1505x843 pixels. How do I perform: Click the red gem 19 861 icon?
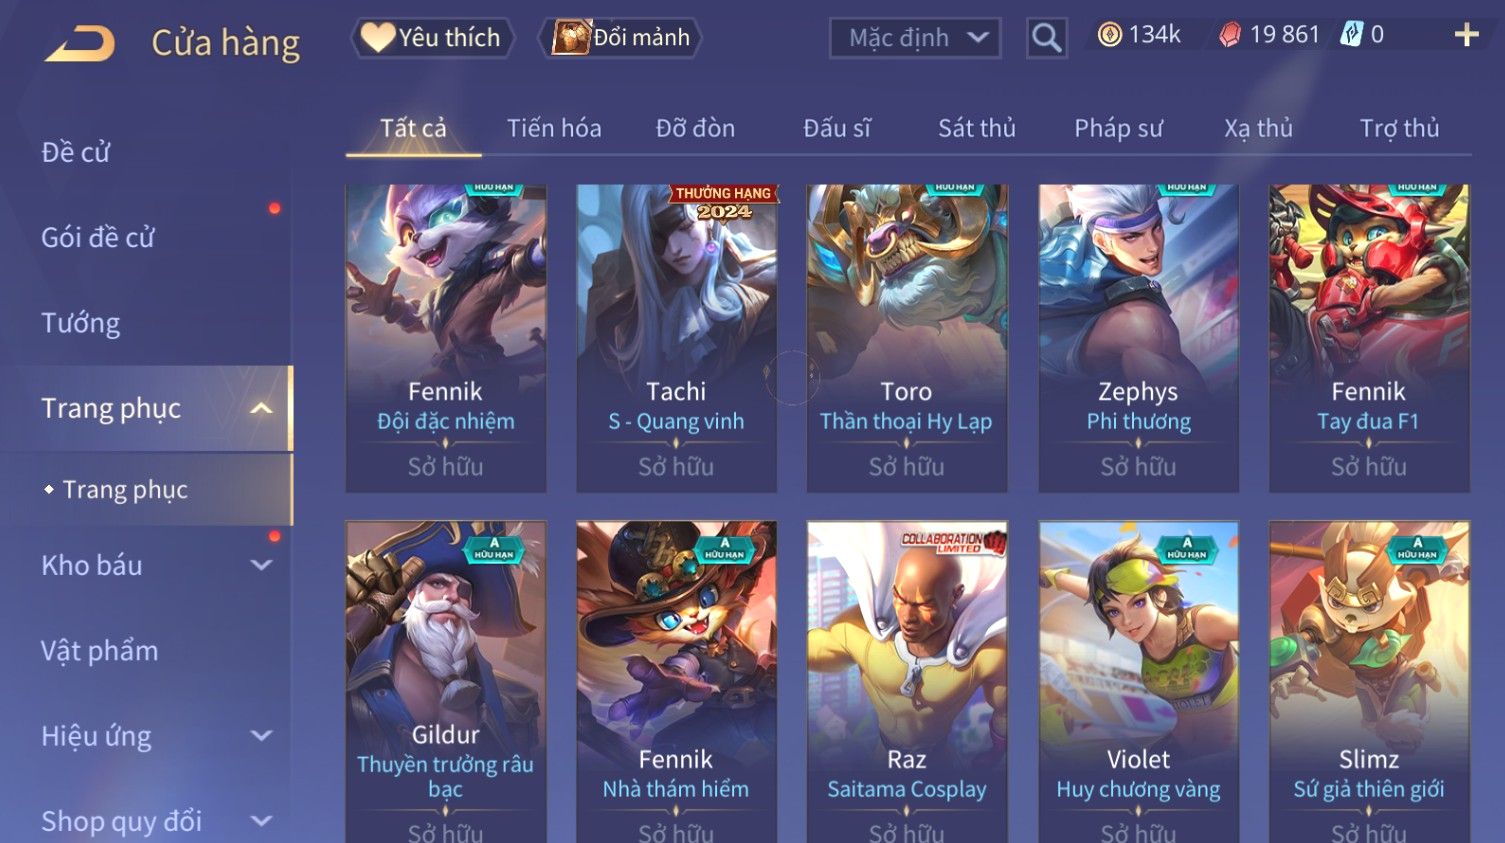click(x=1230, y=35)
